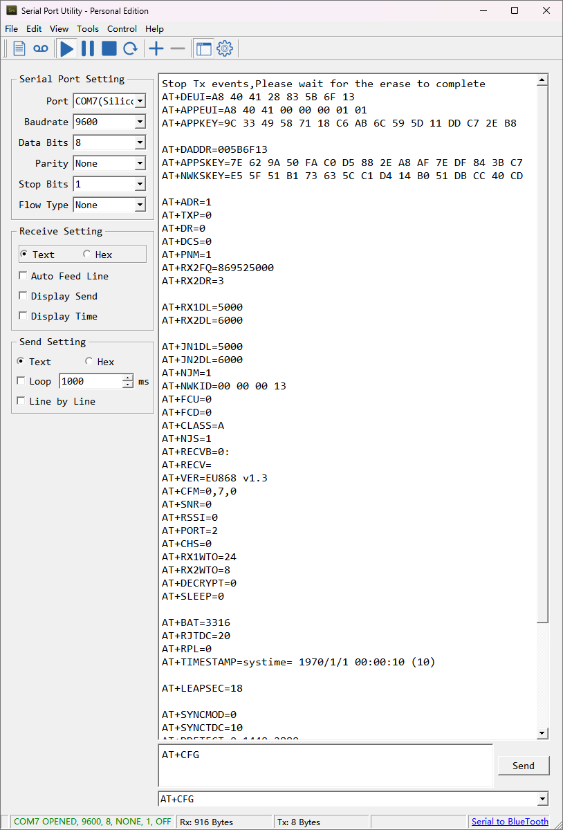The height and width of the screenshot is (830, 563).
Task: Open settings via the gear icon
Action: (x=225, y=49)
